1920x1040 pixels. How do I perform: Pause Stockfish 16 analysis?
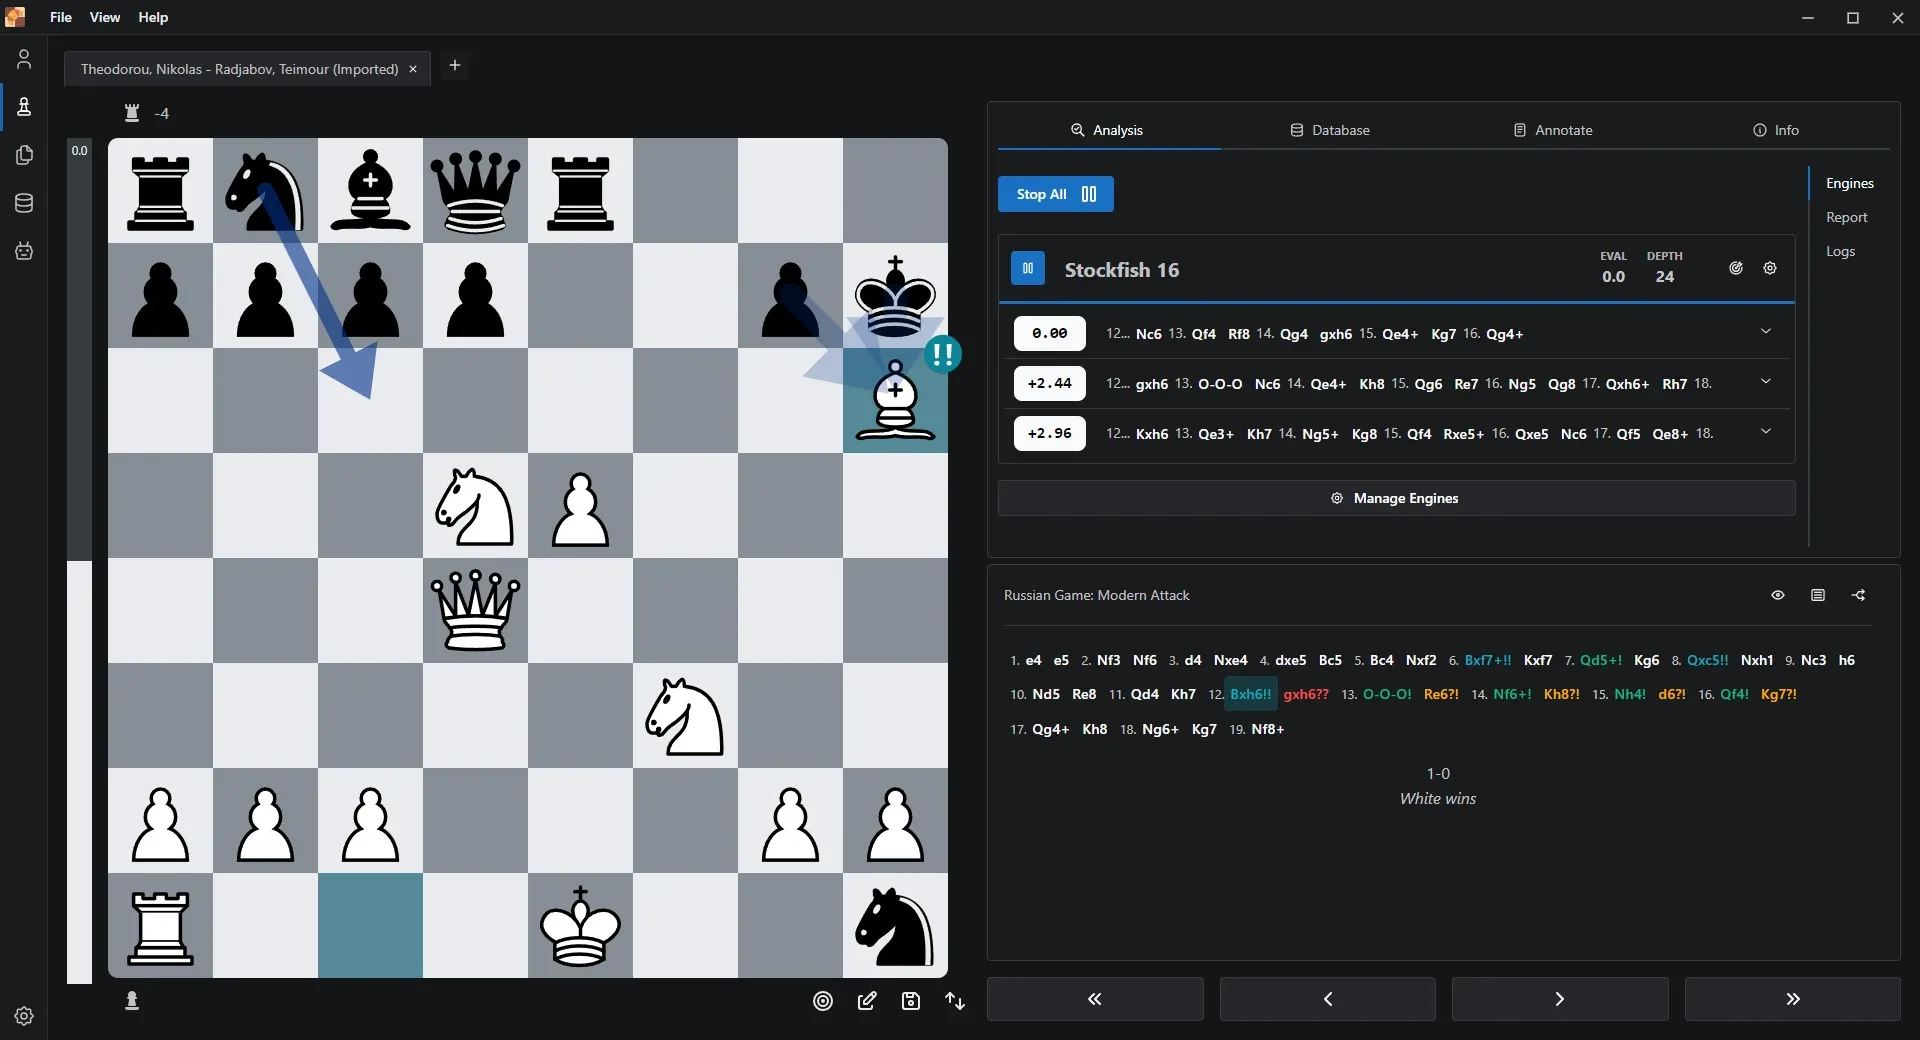click(x=1027, y=268)
